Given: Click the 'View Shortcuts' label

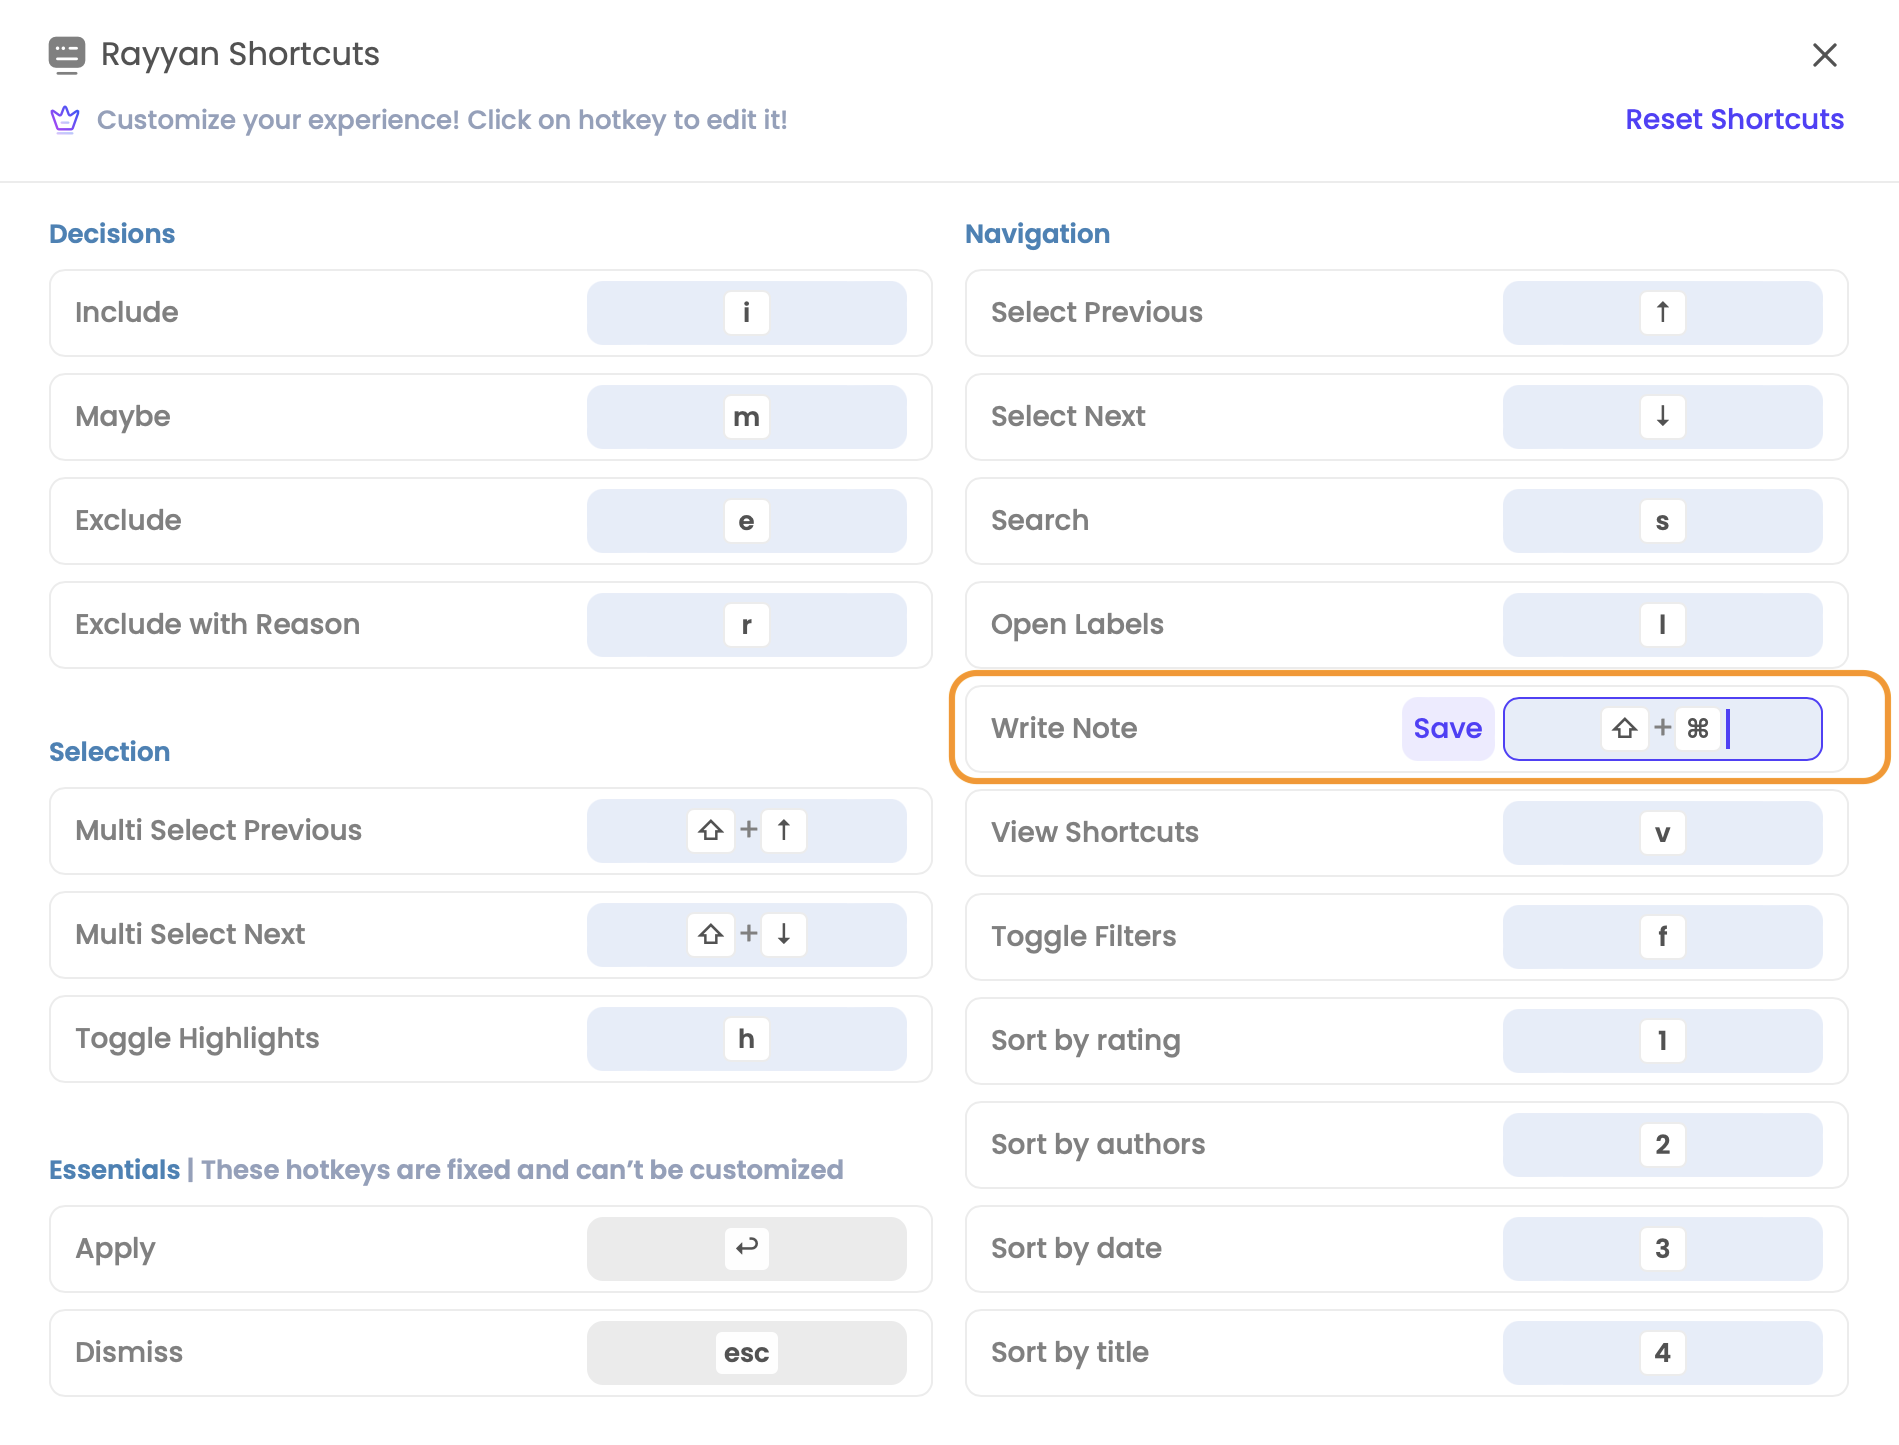Looking at the screenshot, I should [x=1095, y=832].
